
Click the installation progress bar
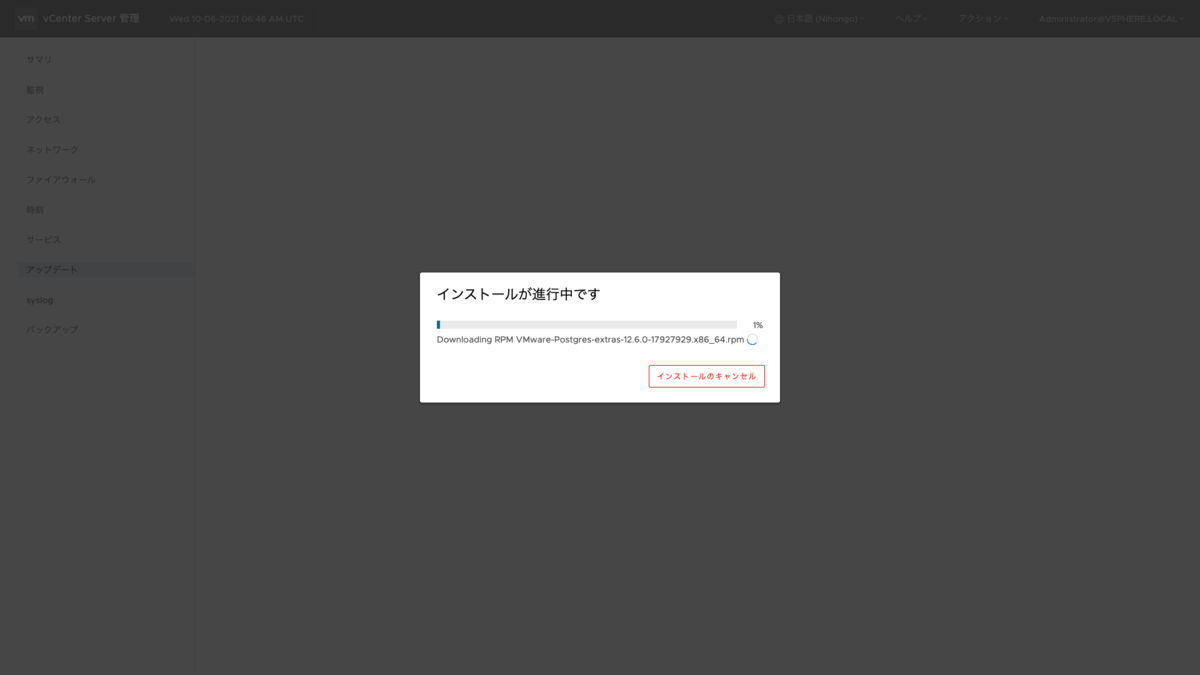pos(586,325)
